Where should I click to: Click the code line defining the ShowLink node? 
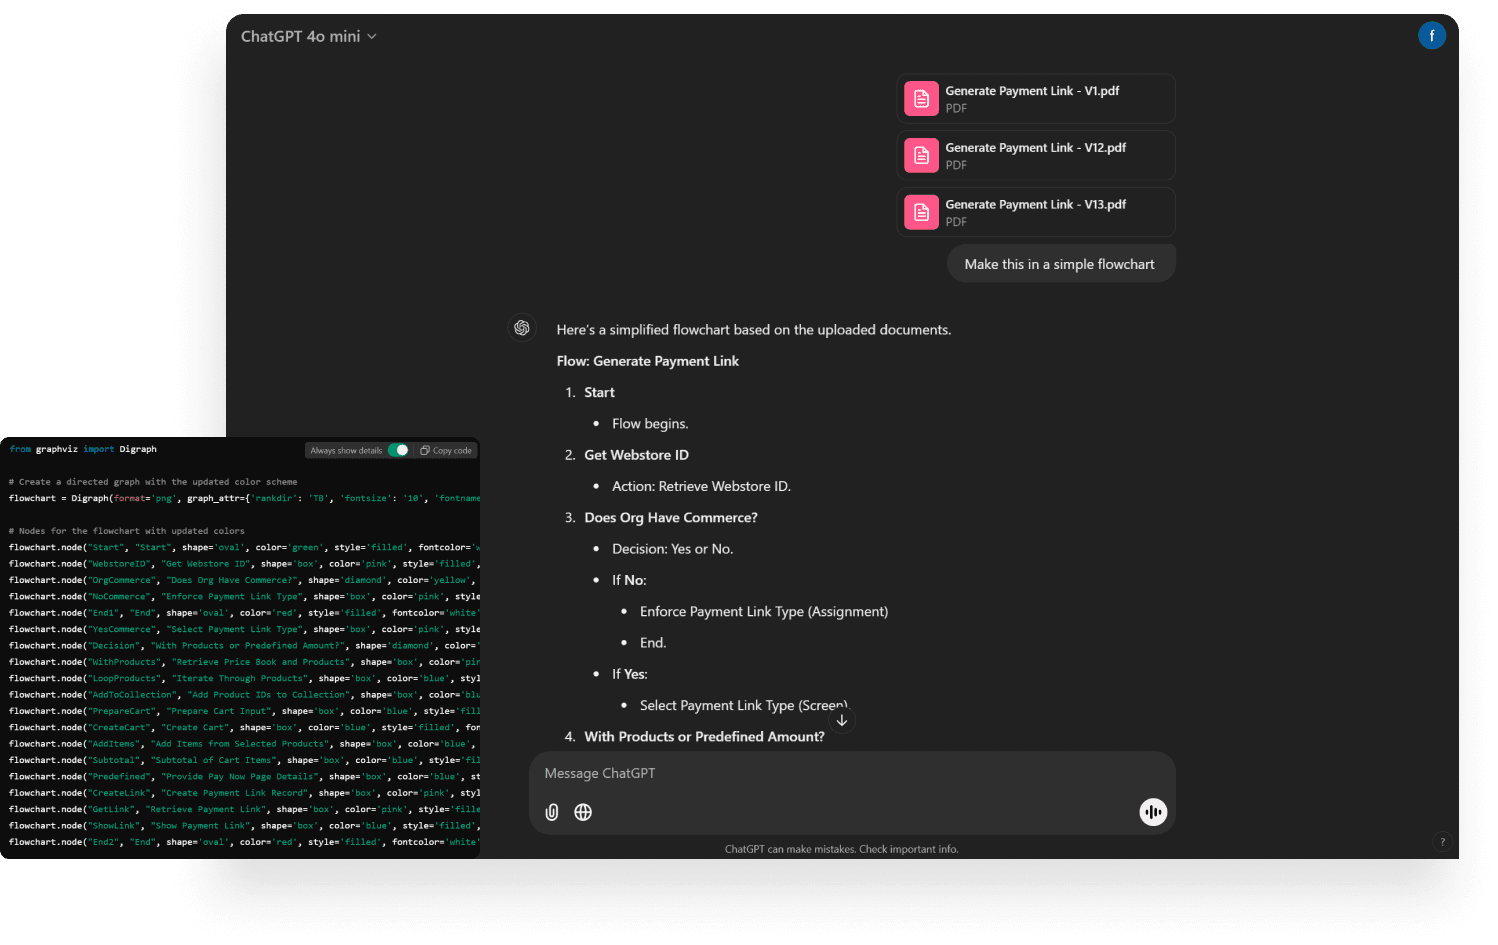245,826
